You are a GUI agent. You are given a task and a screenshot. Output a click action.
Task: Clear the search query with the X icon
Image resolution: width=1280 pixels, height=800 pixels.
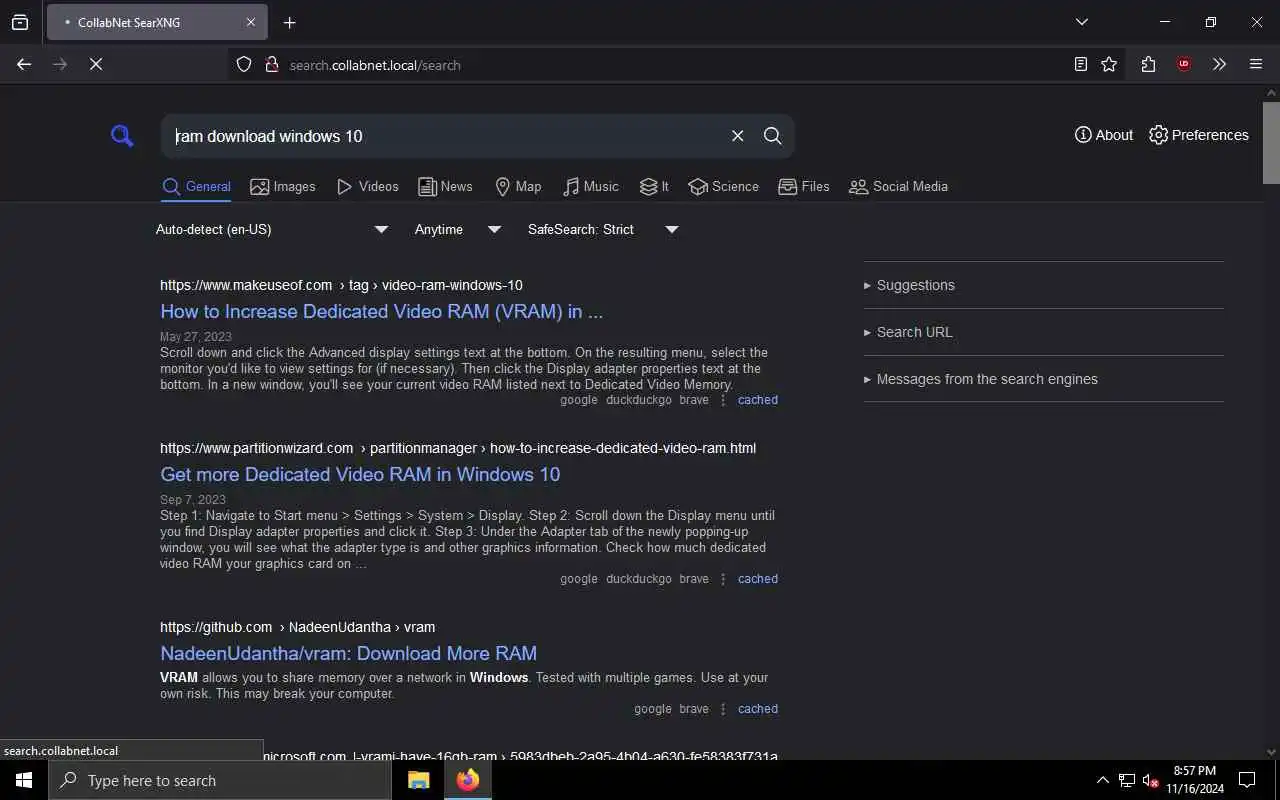click(x=737, y=136)
